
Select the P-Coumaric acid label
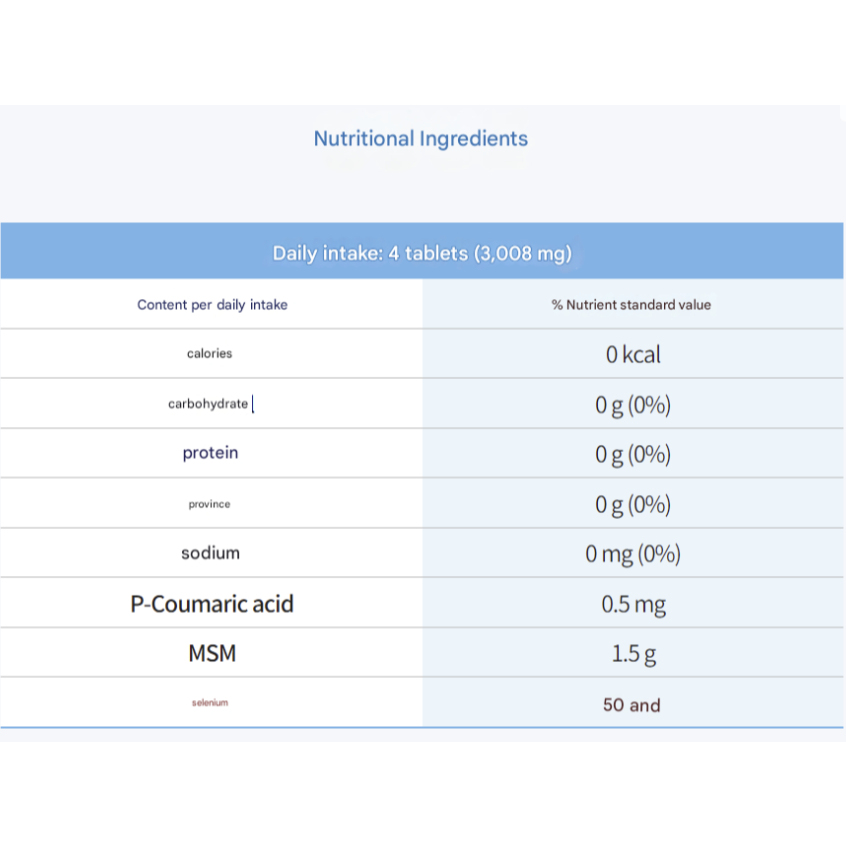point(212,604)
